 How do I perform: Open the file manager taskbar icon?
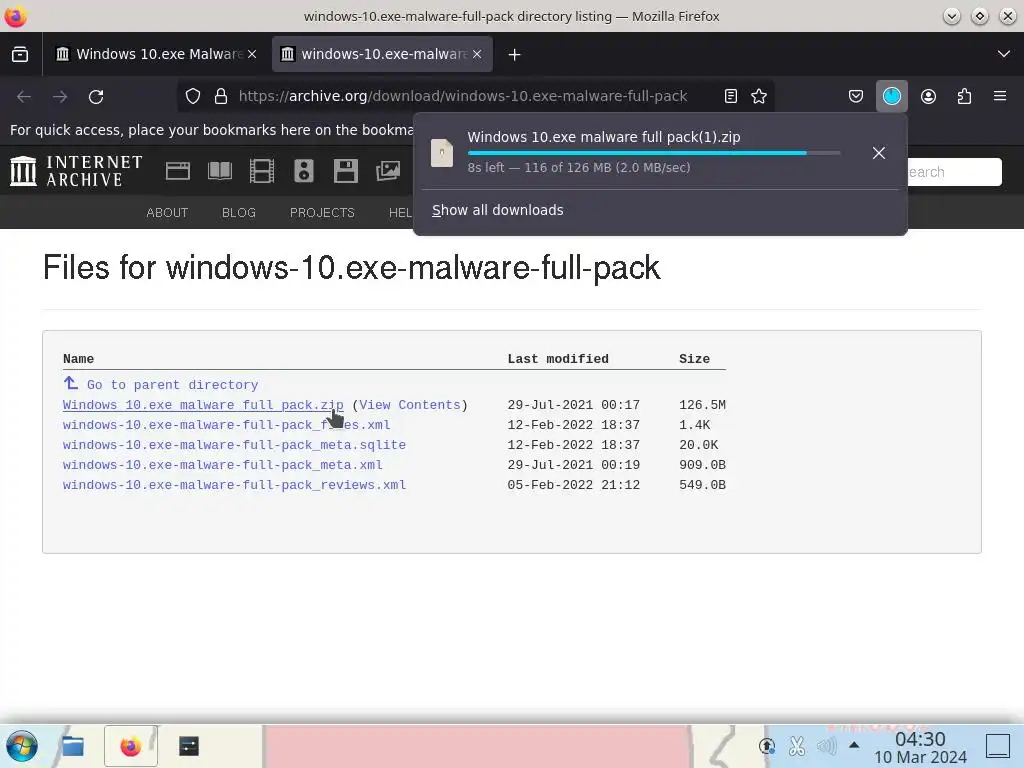(73, 746)
